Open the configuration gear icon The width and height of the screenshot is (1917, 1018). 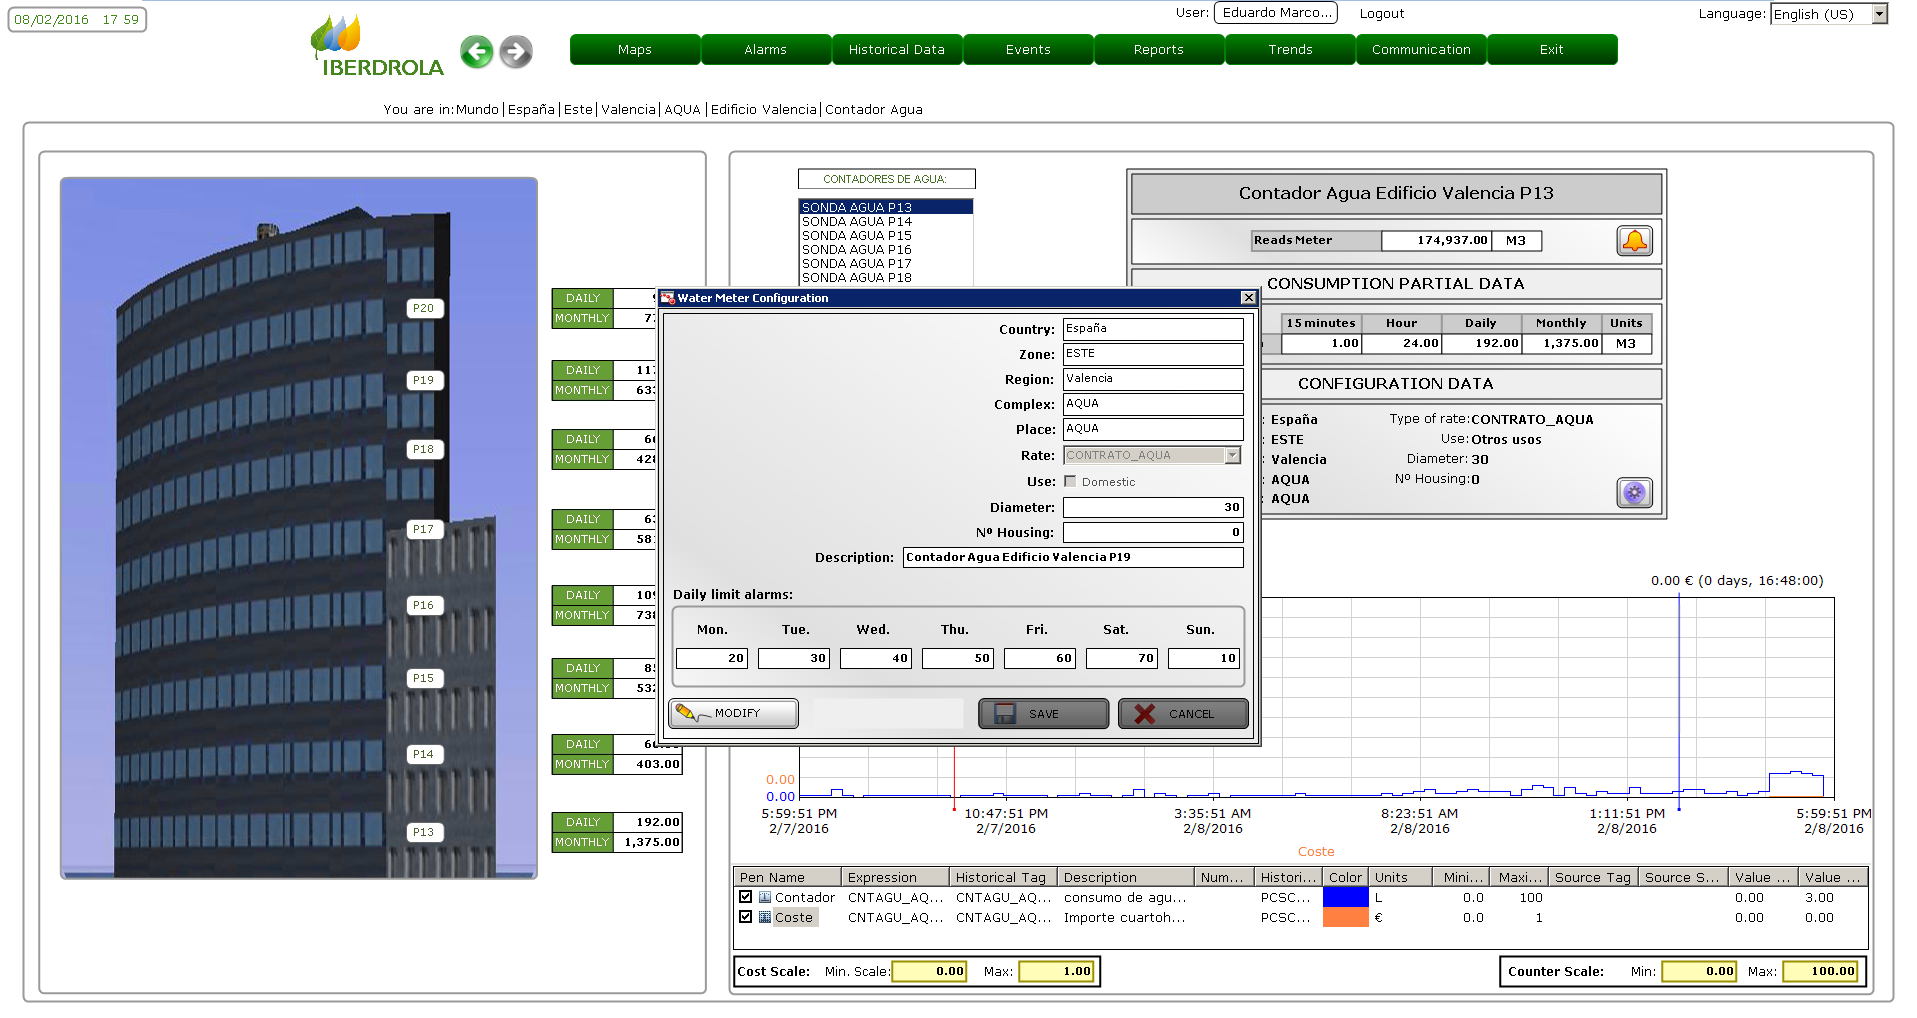[x=1634, y=493]
